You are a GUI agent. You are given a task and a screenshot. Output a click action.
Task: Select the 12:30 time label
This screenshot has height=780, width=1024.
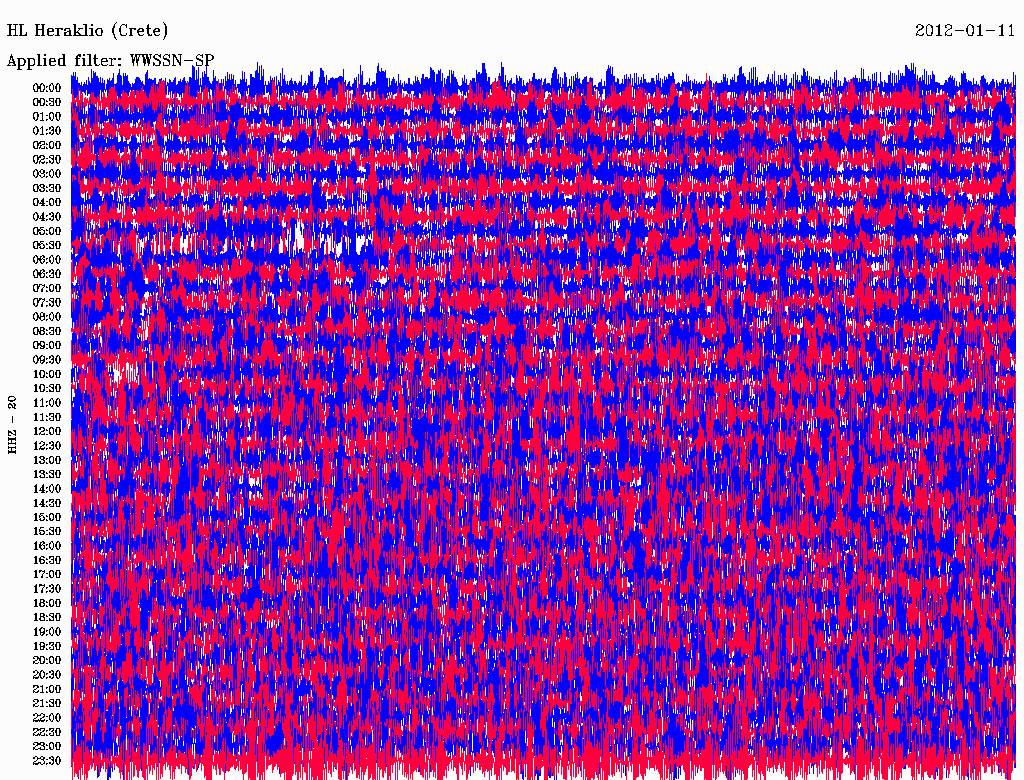point(47,446)
